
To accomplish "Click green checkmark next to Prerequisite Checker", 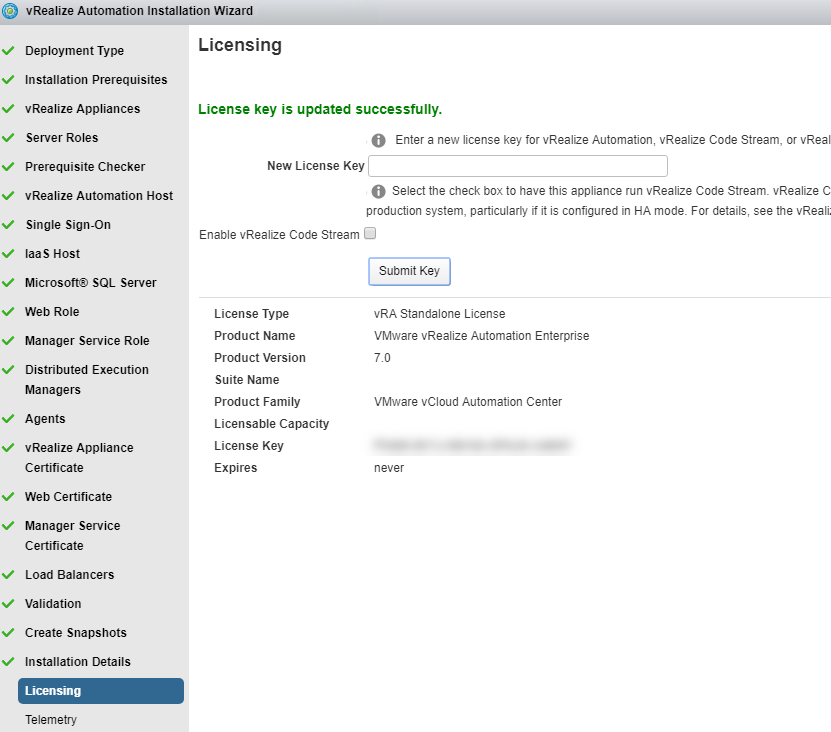I will pyautogui.click(x=9, y=167).
